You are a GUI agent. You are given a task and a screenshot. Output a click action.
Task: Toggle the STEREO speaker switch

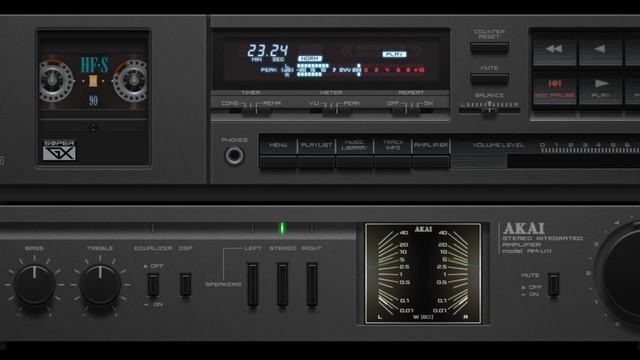282,284
